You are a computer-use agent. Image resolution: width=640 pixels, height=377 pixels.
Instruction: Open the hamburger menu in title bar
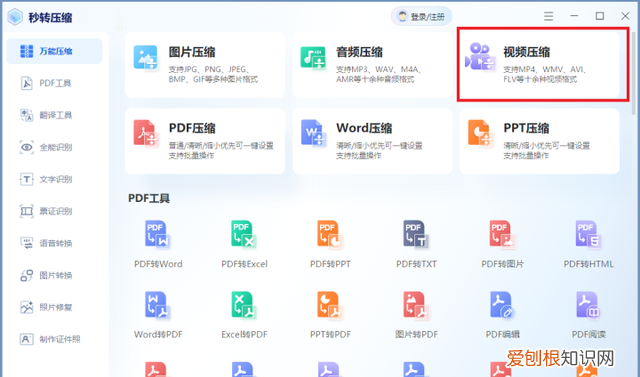click(x=549, y=16)
